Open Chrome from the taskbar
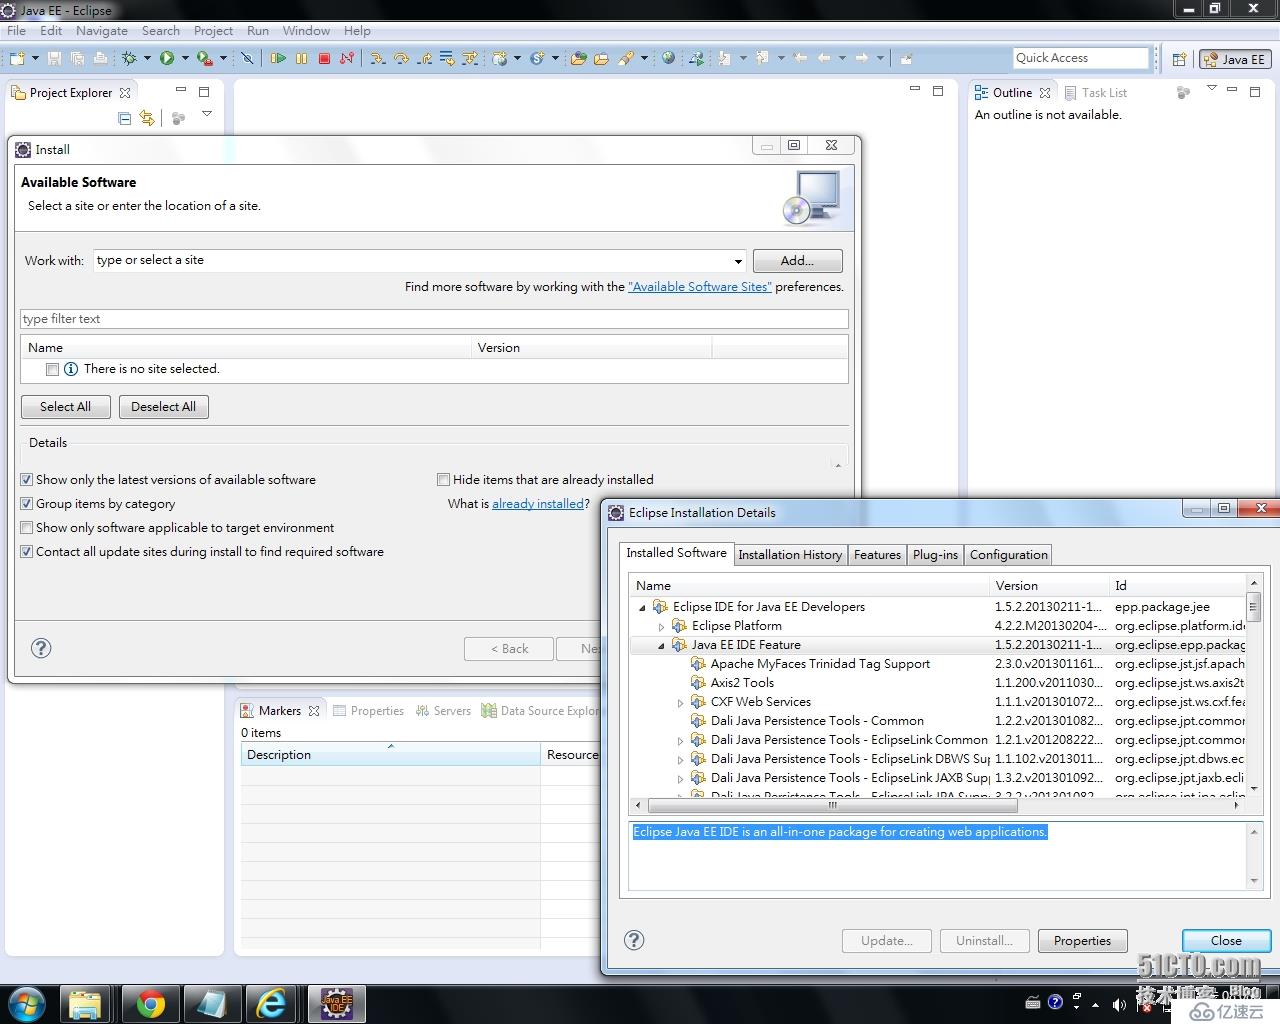This screenshot has height=1024, width=1280. click(x=151, y=1003)
